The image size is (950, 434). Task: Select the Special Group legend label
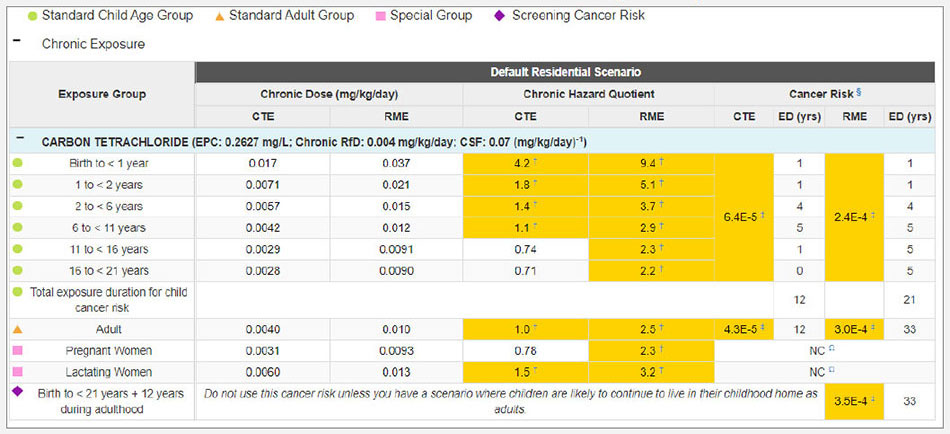click(x=431, y=16)
